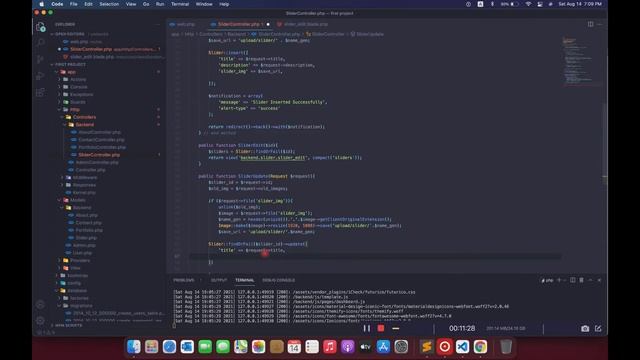Open the Help menu

(224, 4)
